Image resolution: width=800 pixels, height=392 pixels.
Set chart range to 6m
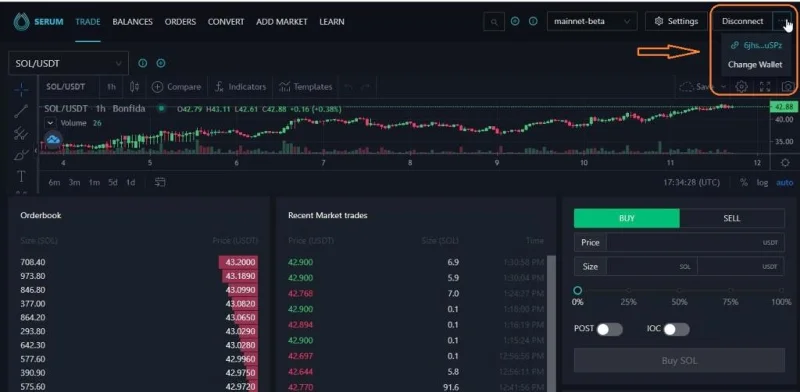point(54,182)
